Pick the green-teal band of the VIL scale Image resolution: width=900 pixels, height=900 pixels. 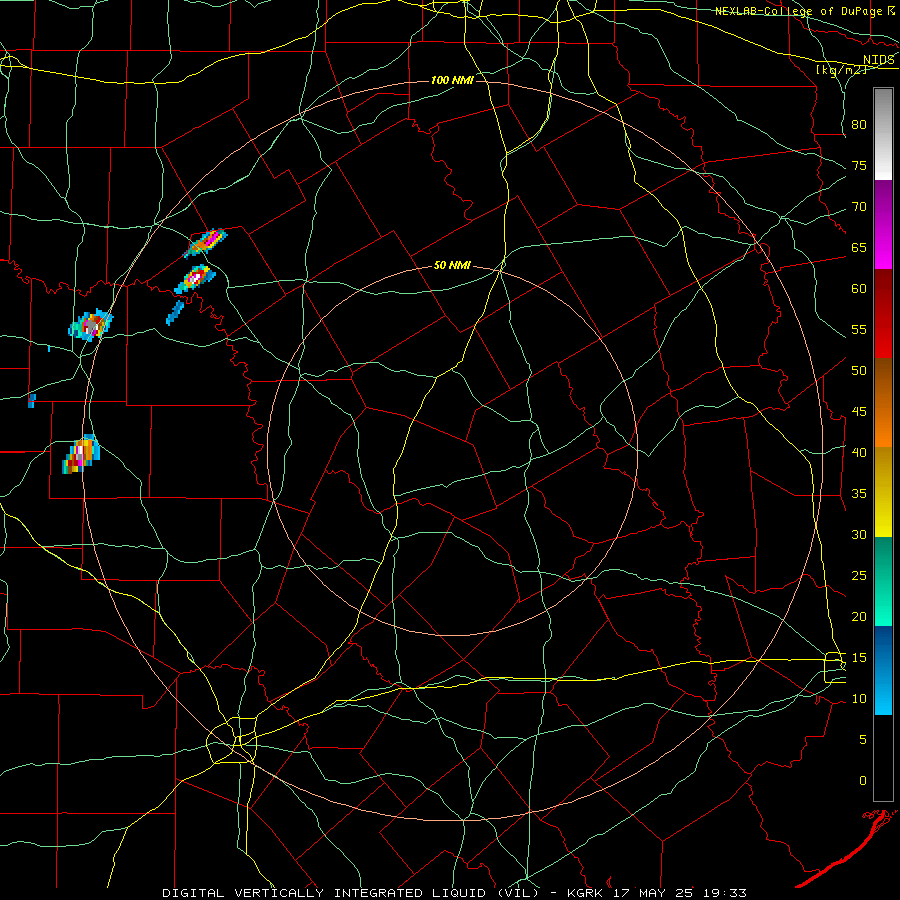883,581
